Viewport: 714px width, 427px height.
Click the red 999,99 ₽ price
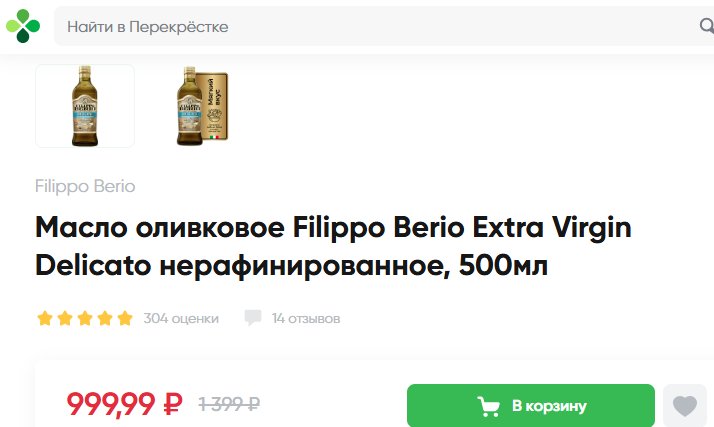[124, 404]
